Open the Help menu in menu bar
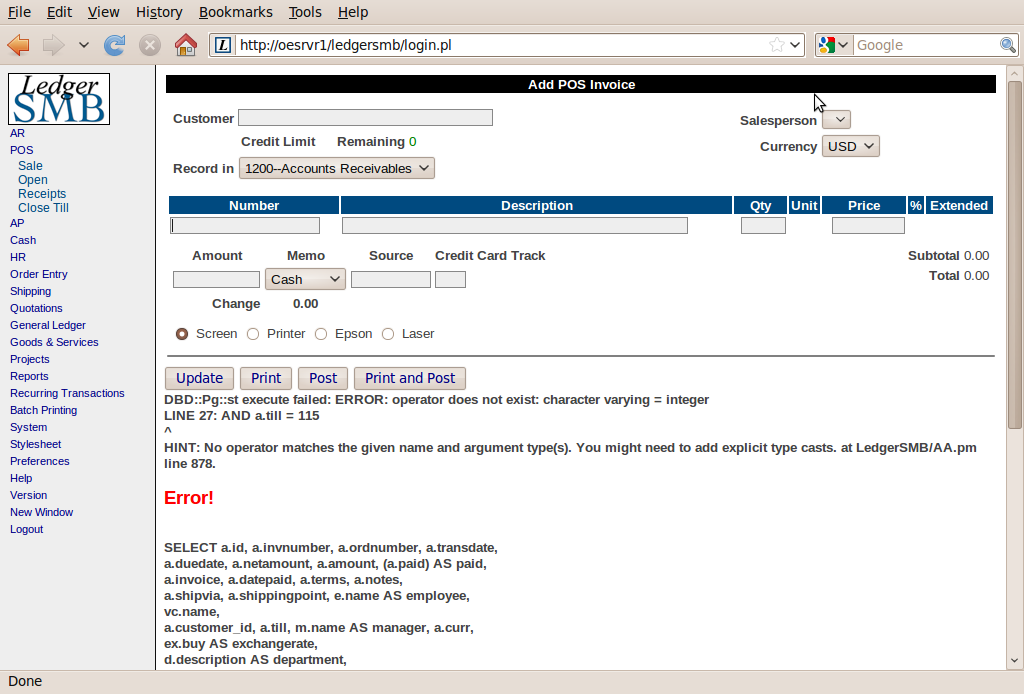Screen dimensions: 1024x694 tap(353, 12)
